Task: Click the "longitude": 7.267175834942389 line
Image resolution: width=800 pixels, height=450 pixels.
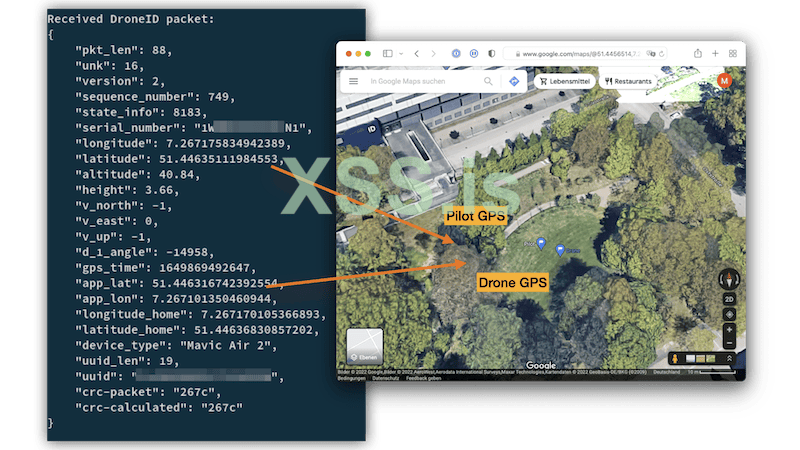Action: point(183,144)
